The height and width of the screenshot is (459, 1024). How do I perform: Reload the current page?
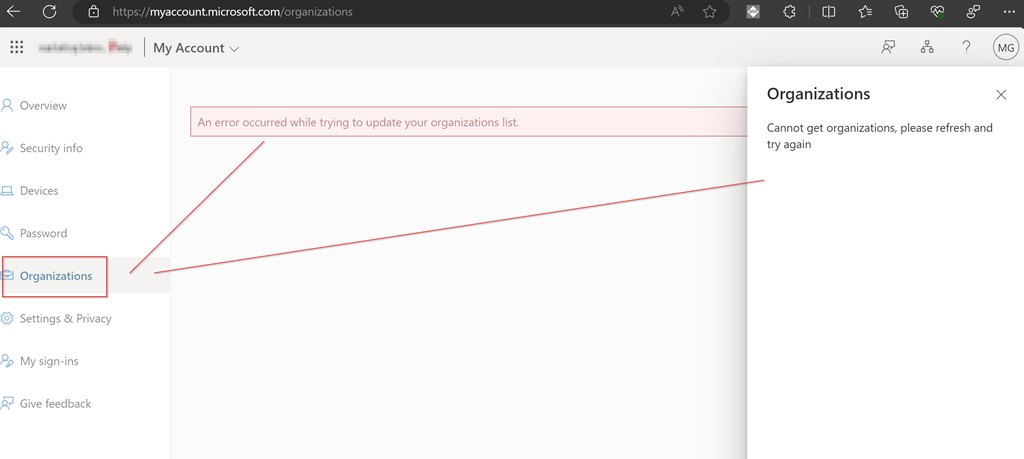pyautogui.click(x=49, y=11)
